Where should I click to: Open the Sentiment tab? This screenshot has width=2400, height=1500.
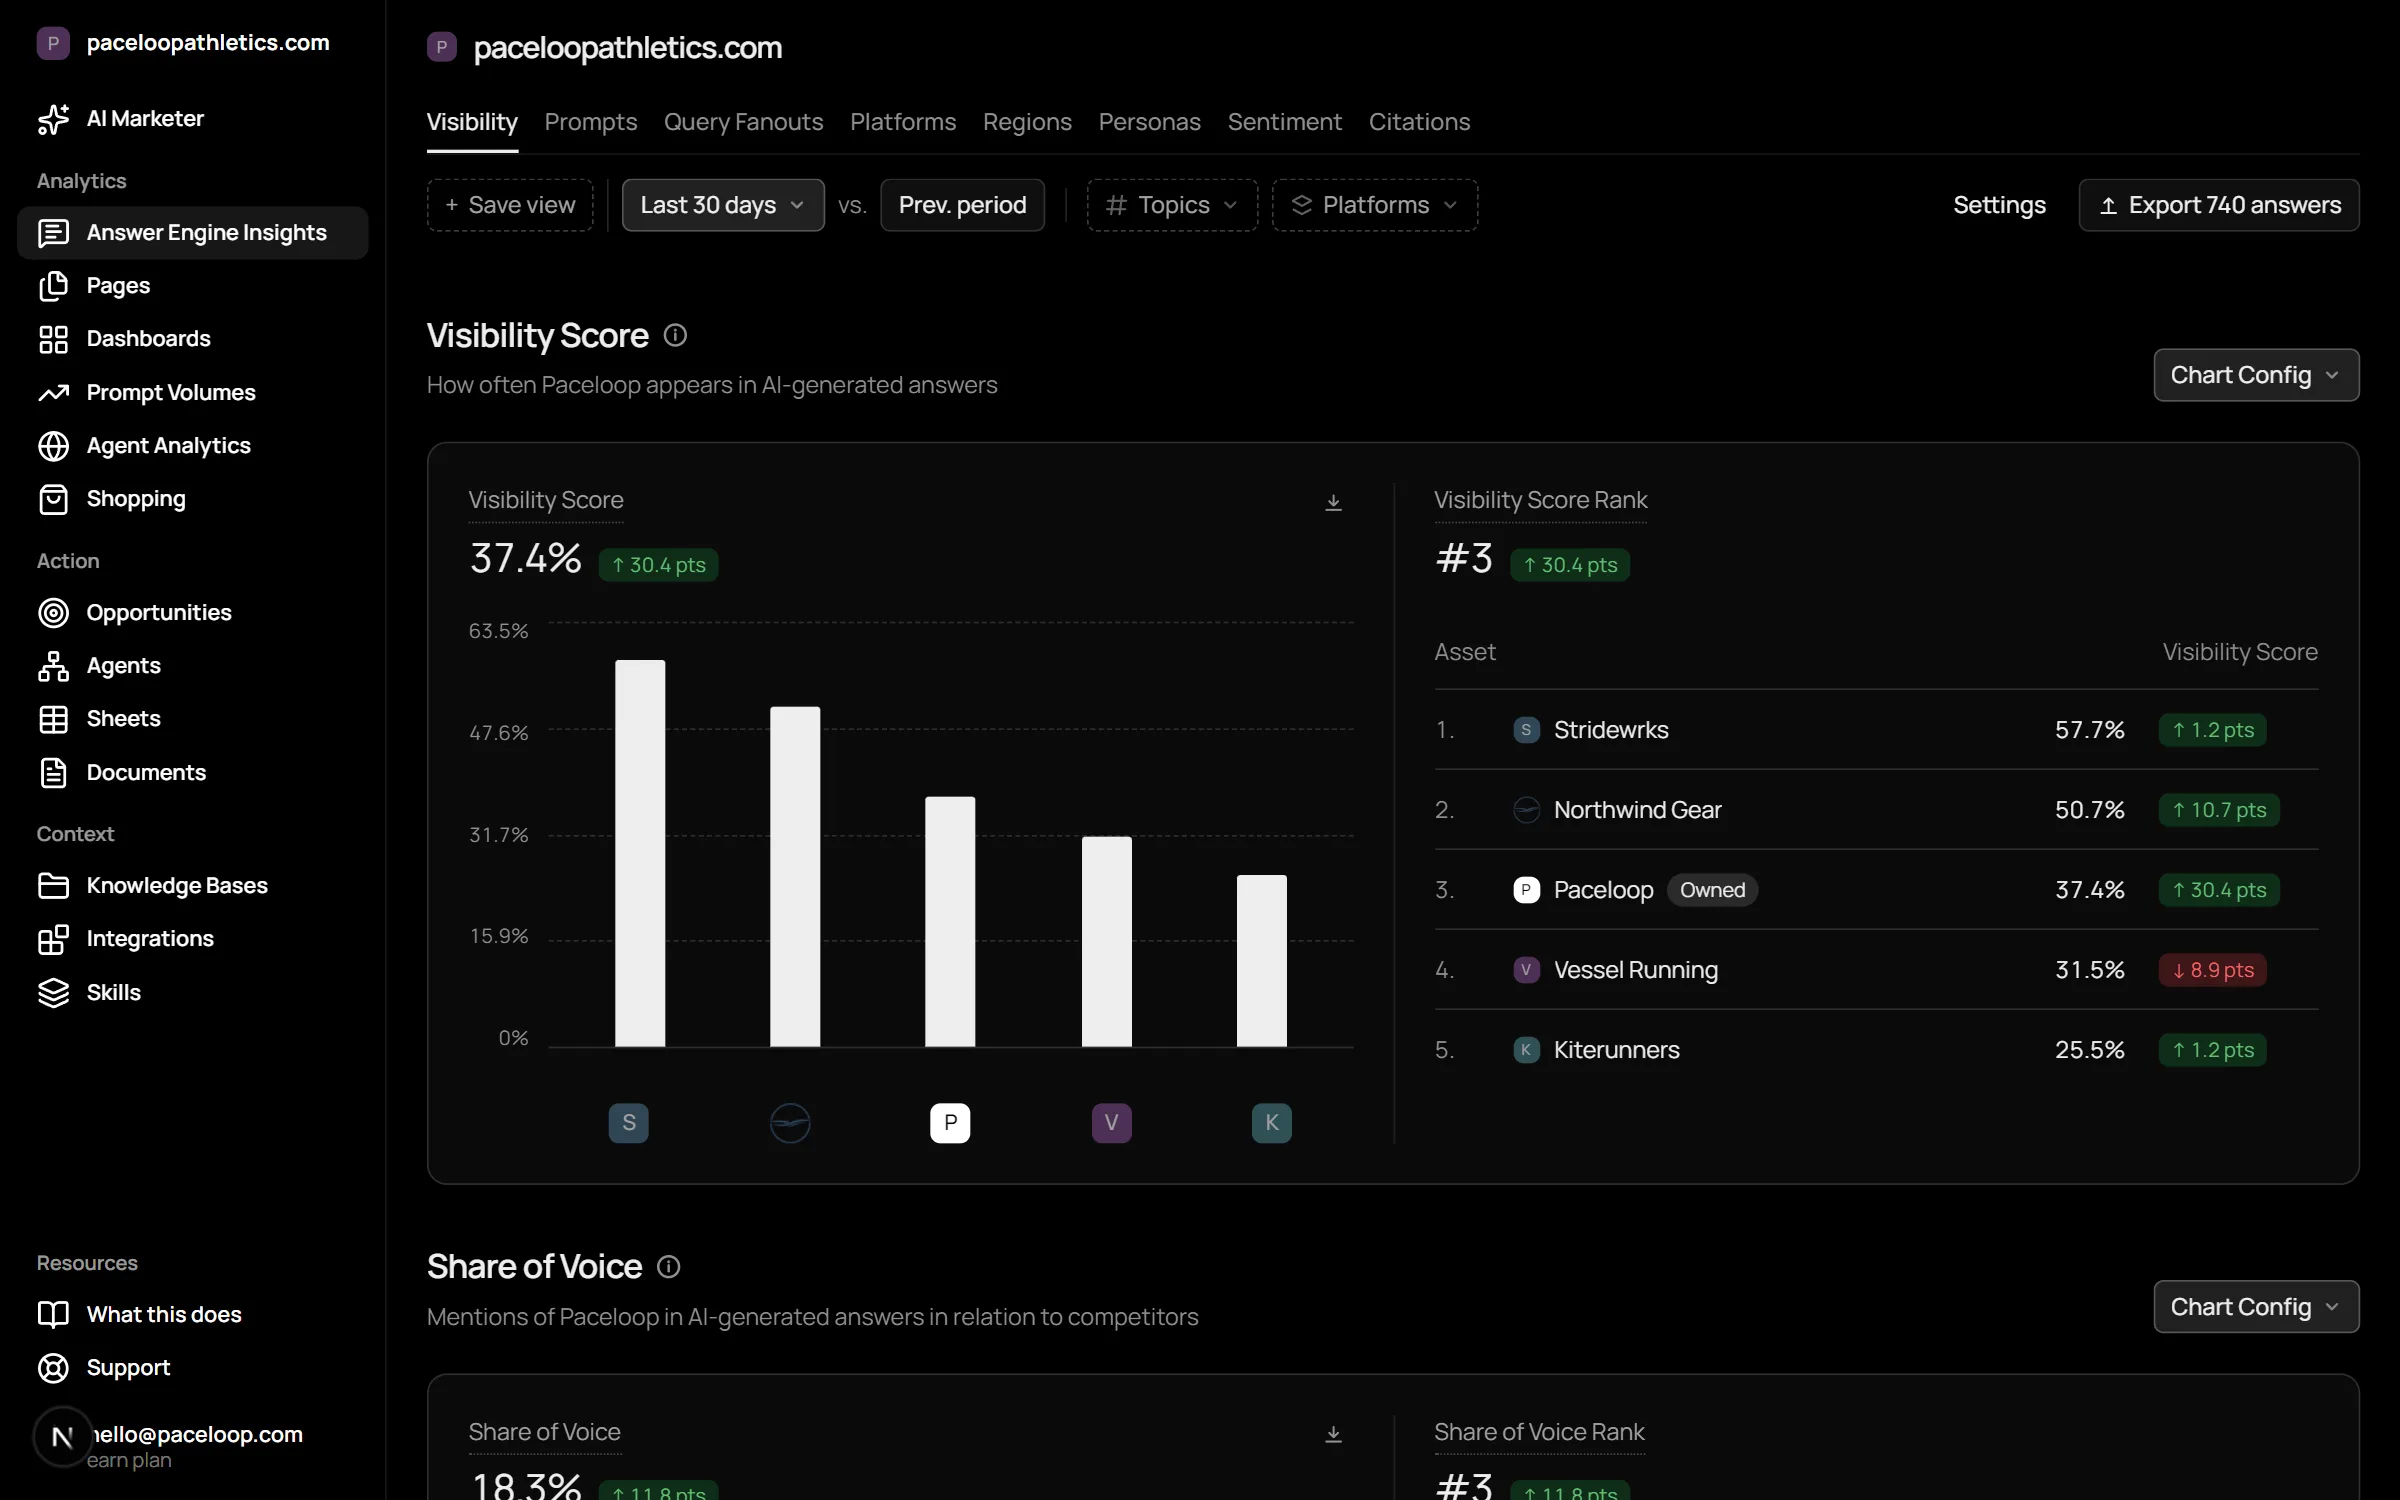tap(1284, 122)
